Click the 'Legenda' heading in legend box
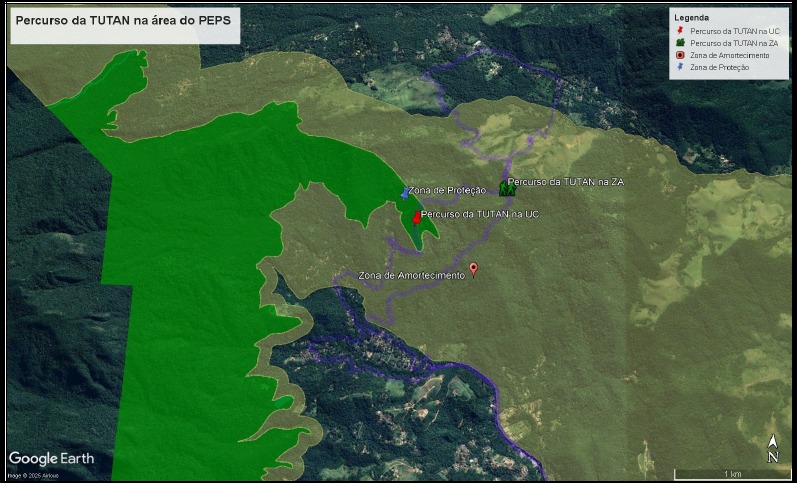The image size is (797, 483). pos(691,18)
